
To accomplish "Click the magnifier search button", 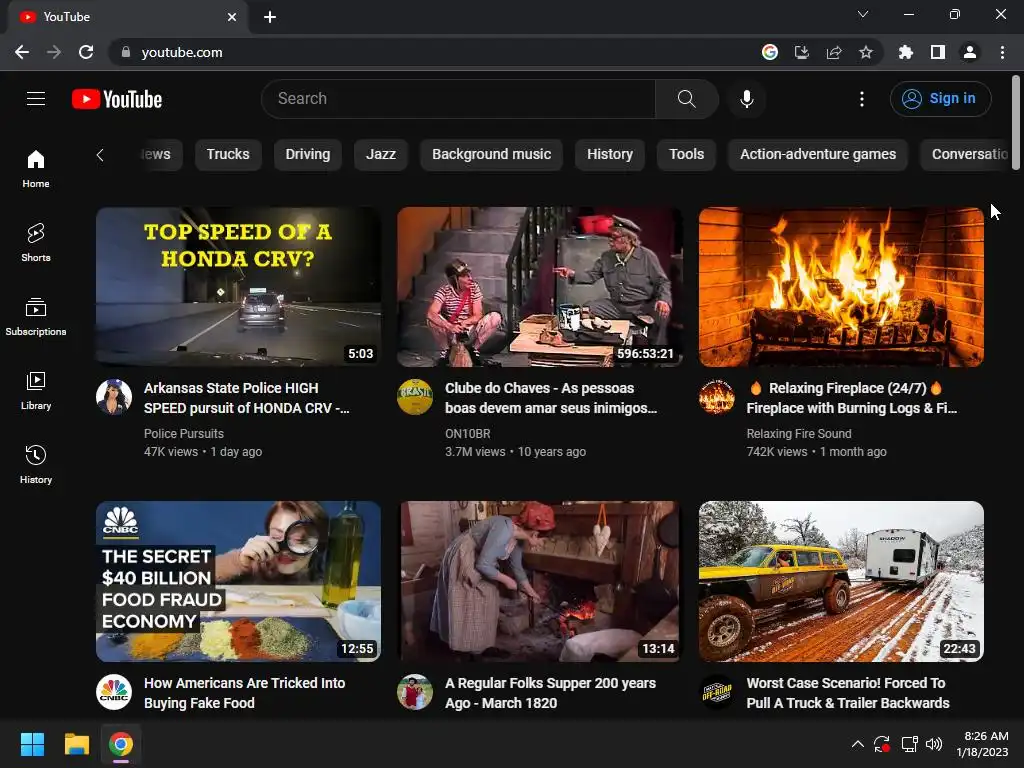I will [686, 99].
